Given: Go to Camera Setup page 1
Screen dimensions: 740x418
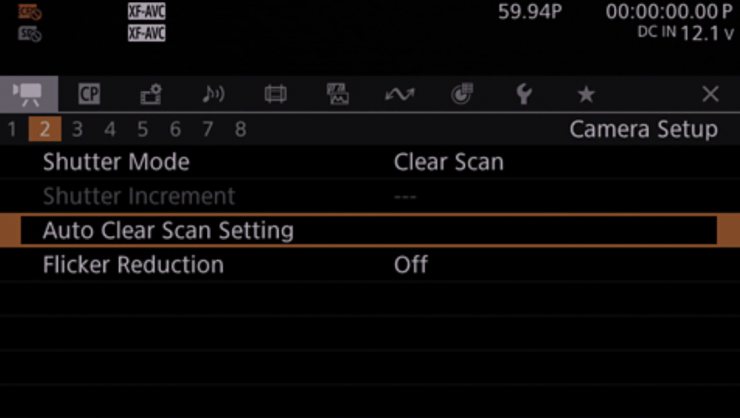Looking at the screenshot, I should [12, 129].
